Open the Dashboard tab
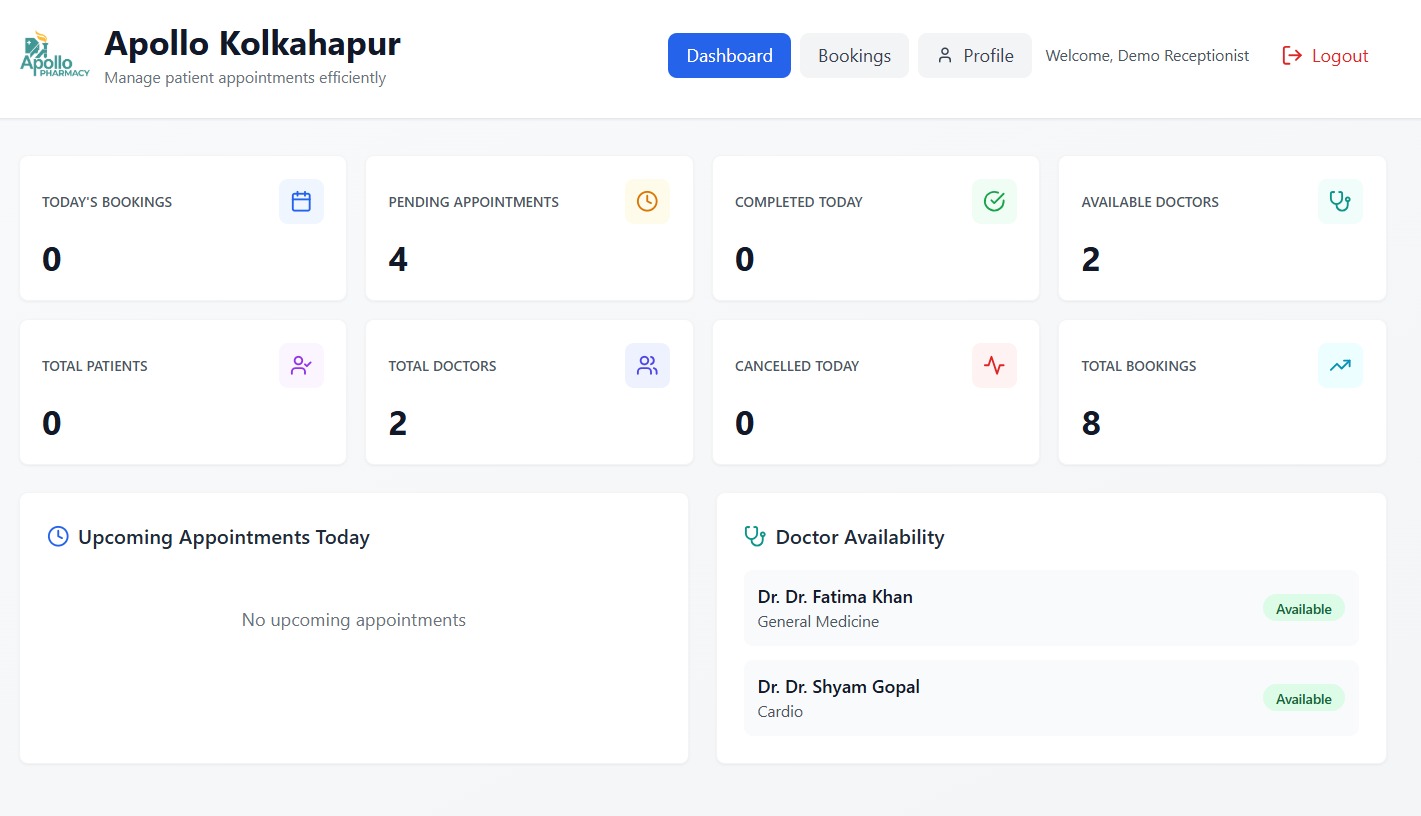The image size is (1421, 816). [x=729, y=56]
